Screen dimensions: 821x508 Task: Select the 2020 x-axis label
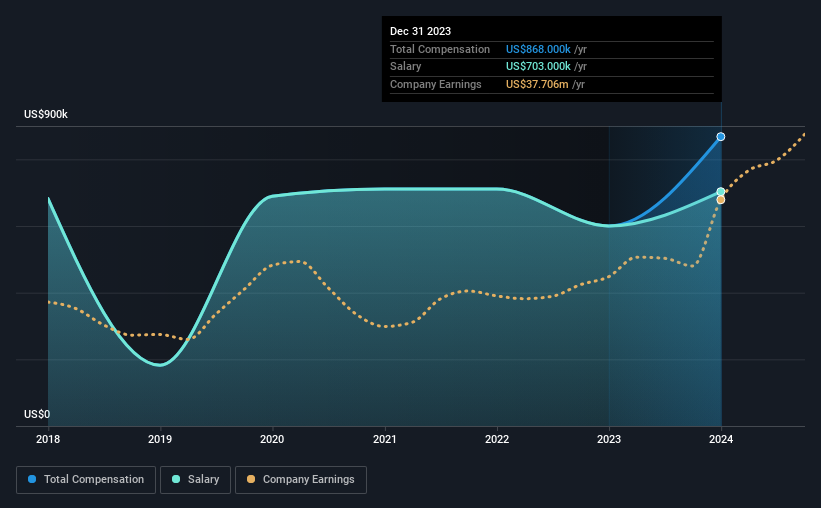click(272, 439)
